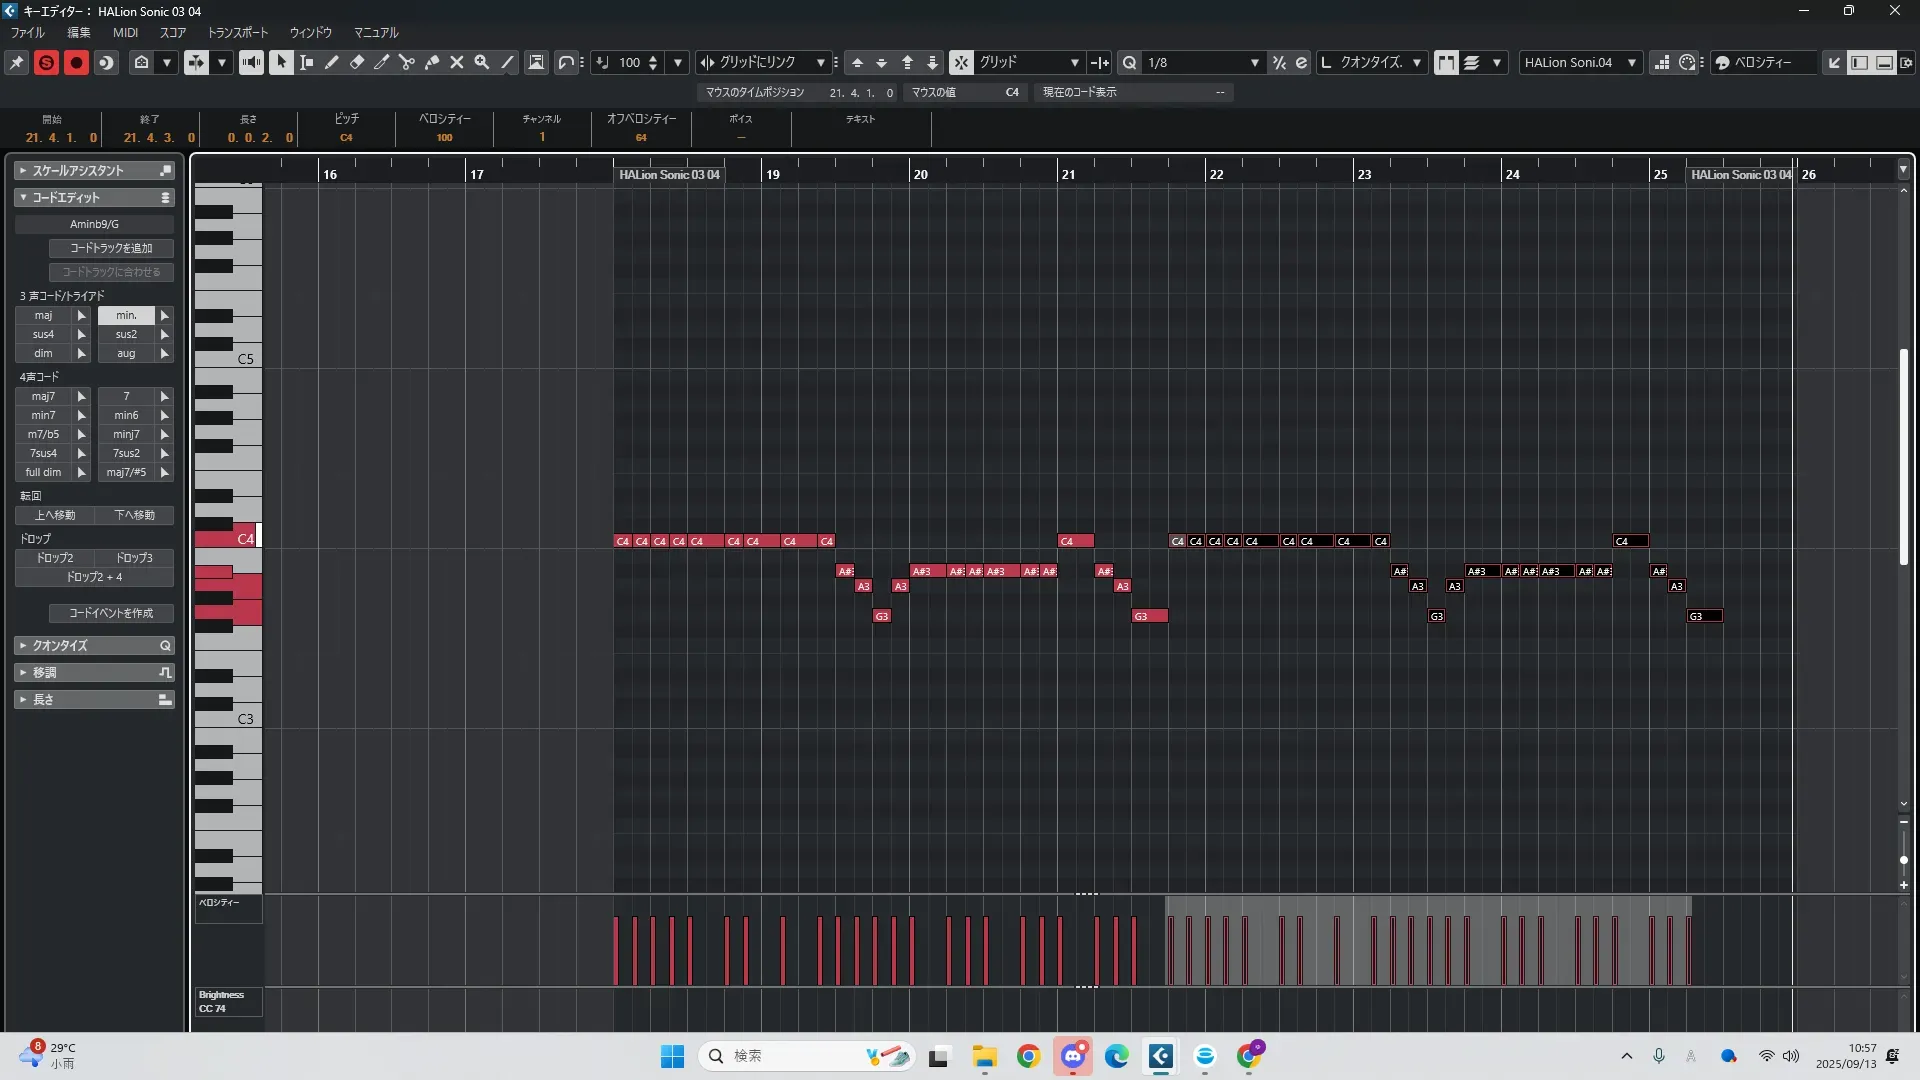Toggle Acoustic Feedback speaker button
The image size is (1920, 1080).
[251, 62]
